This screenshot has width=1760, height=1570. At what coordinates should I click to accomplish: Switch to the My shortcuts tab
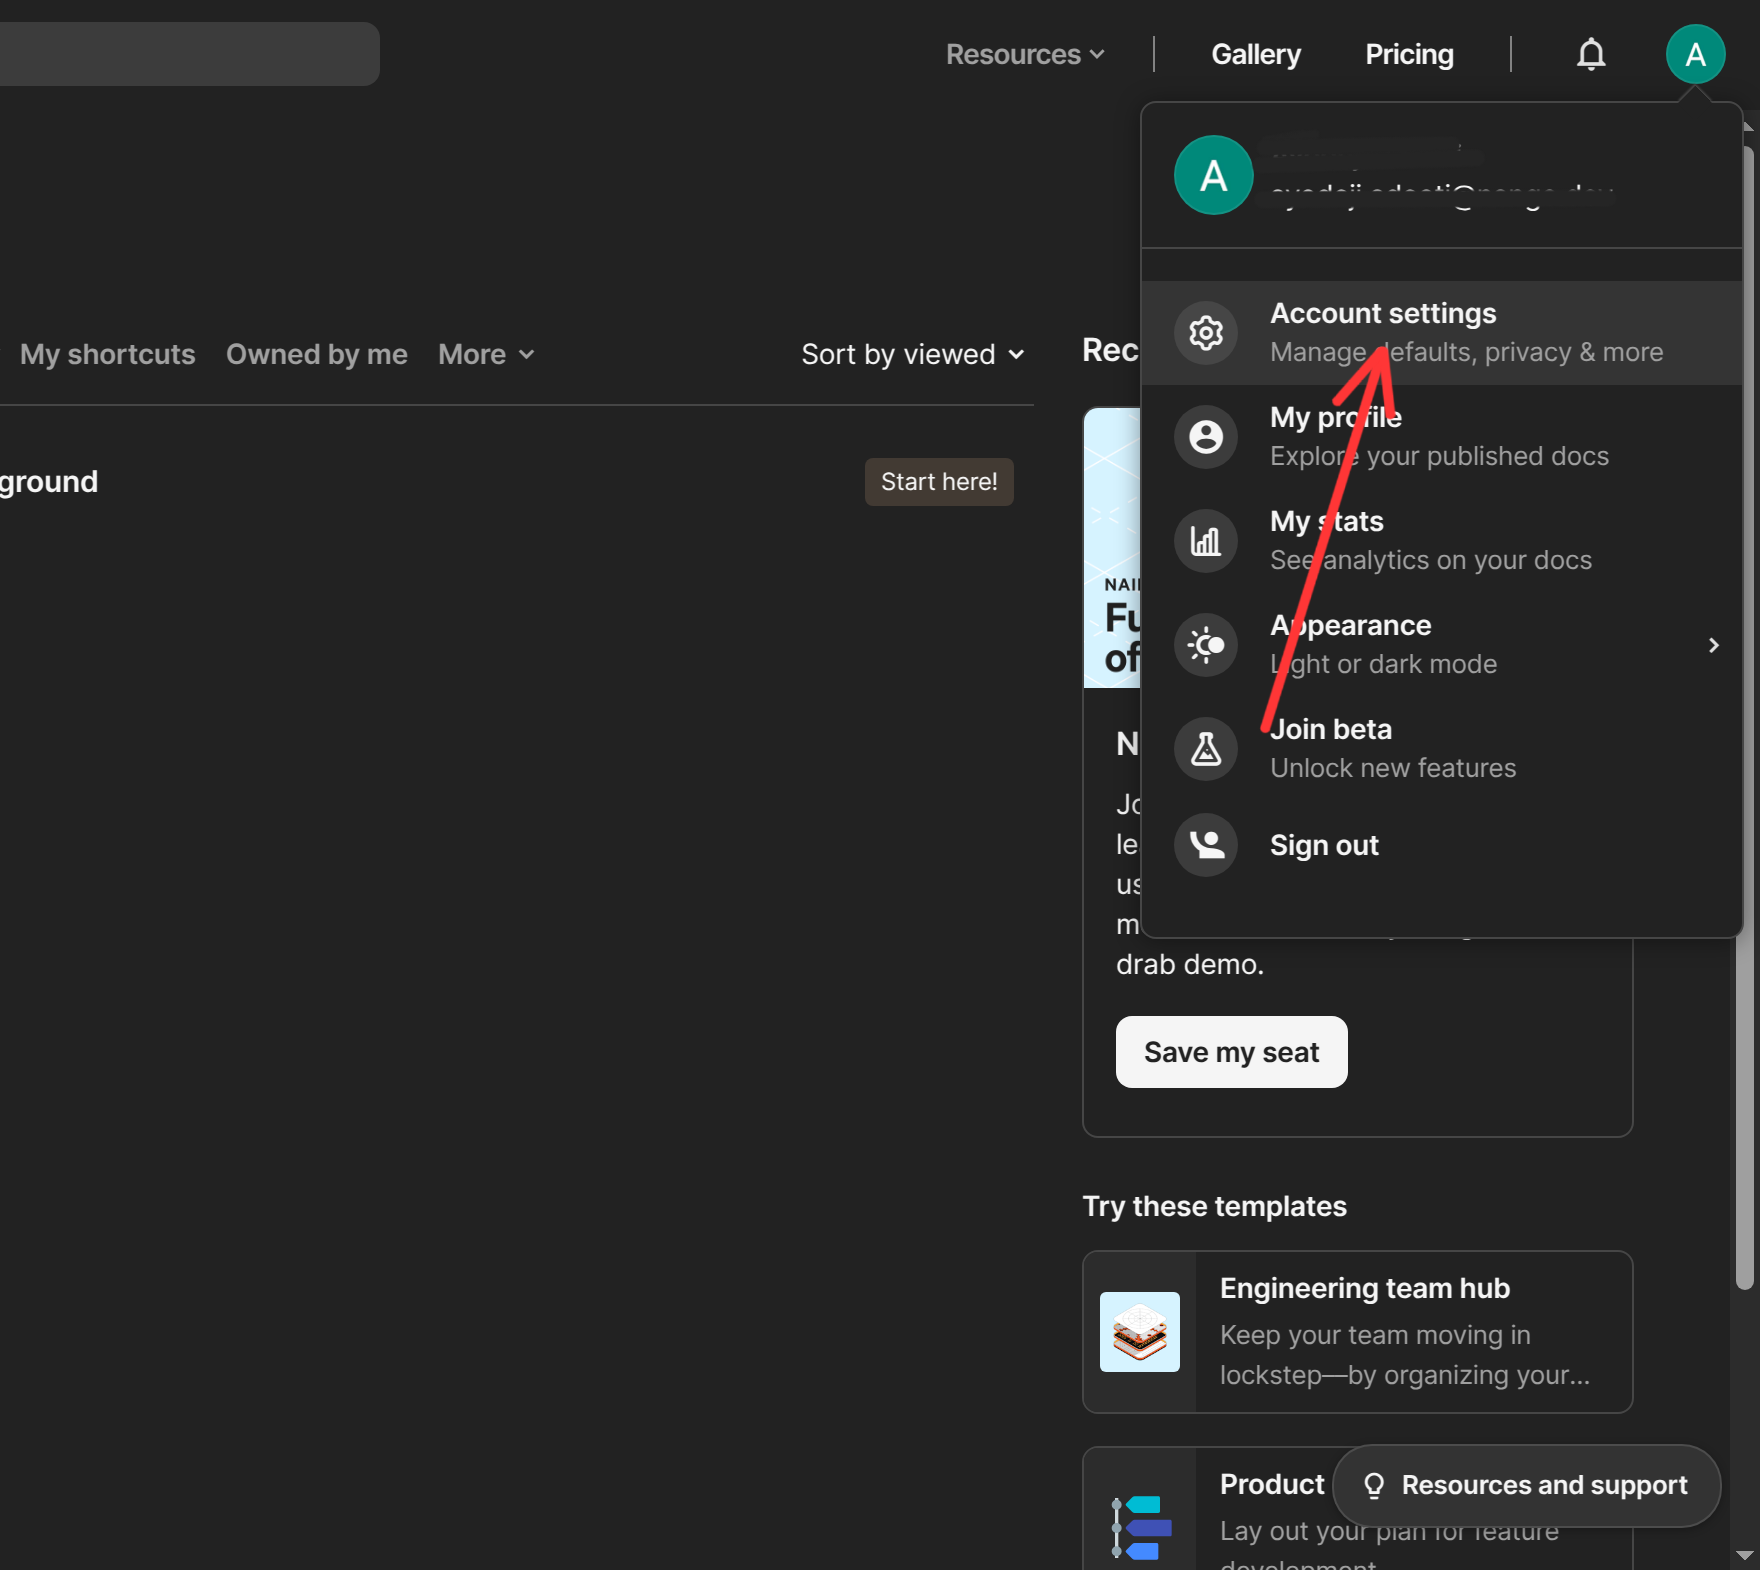click(x=108, y=354)
